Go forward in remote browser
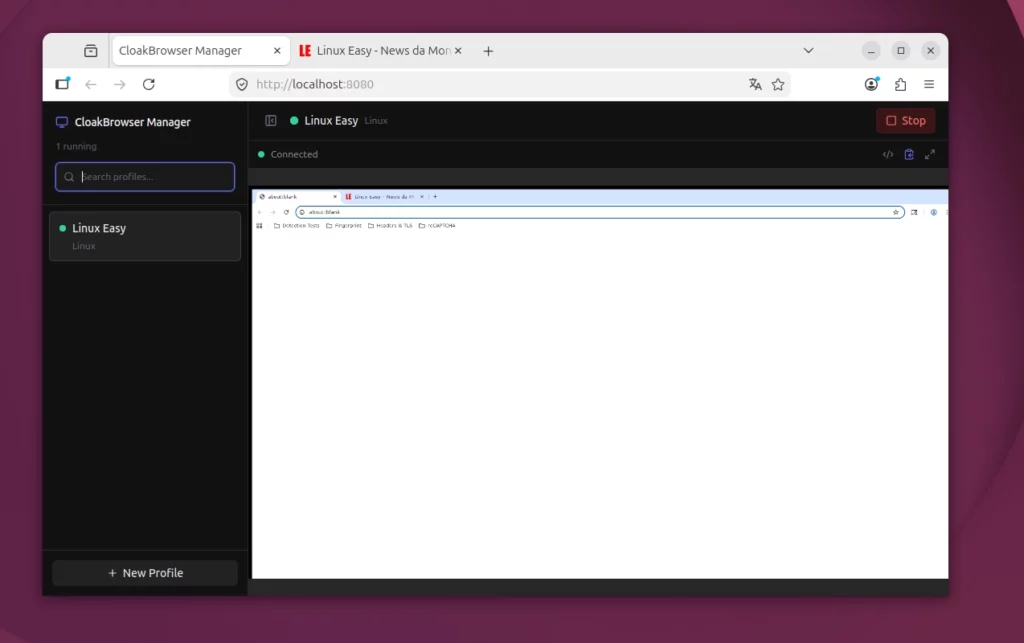The image size is (1024, 643). click(273, 212)
